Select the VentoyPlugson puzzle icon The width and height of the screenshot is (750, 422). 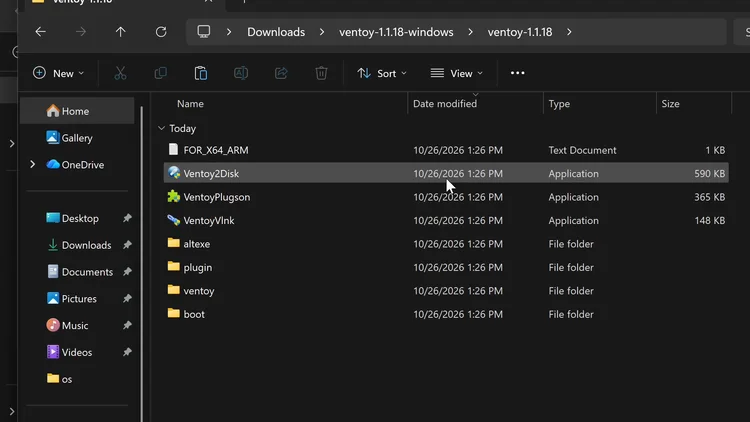[x=174, y=196]
